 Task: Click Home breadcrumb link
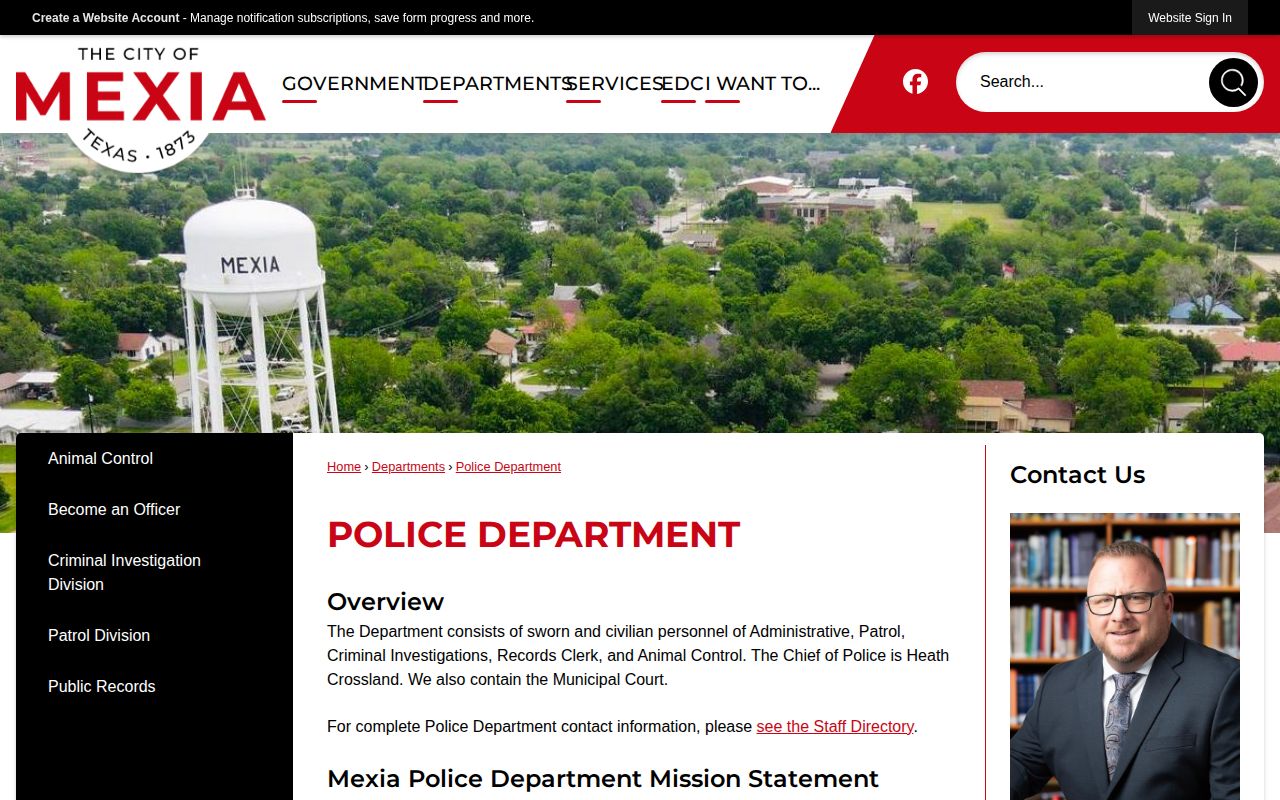[344, 467]
